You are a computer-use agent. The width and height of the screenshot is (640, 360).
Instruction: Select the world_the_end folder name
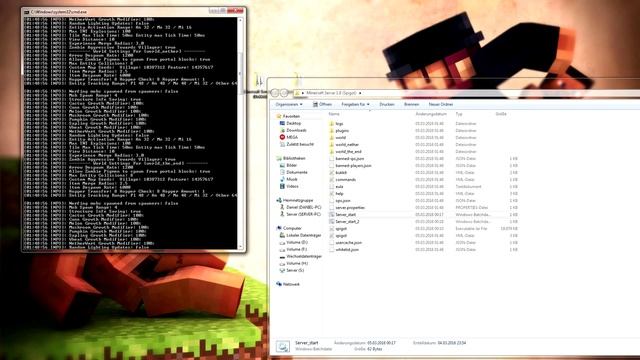point(349,151)
